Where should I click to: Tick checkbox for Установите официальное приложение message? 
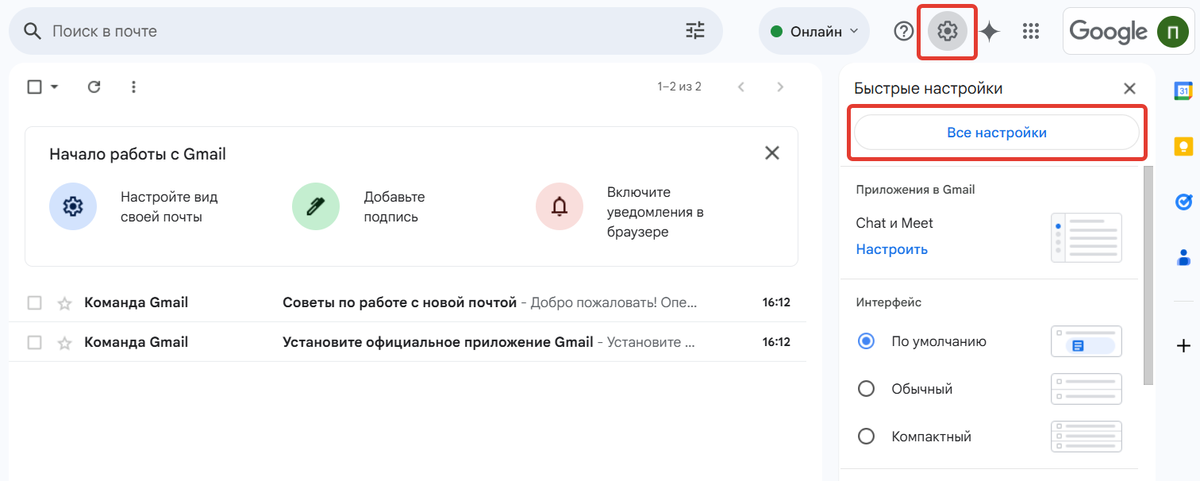(34, 342)
